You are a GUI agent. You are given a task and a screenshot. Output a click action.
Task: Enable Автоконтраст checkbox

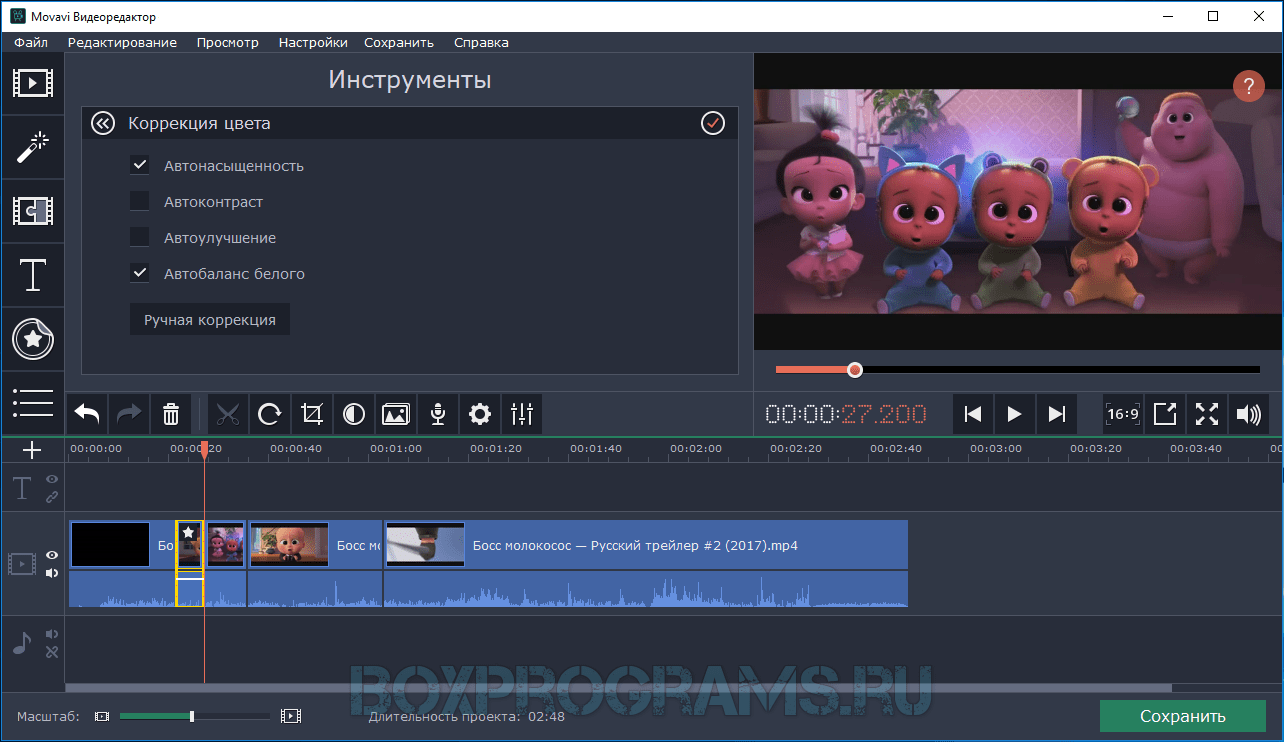point(140,202)
